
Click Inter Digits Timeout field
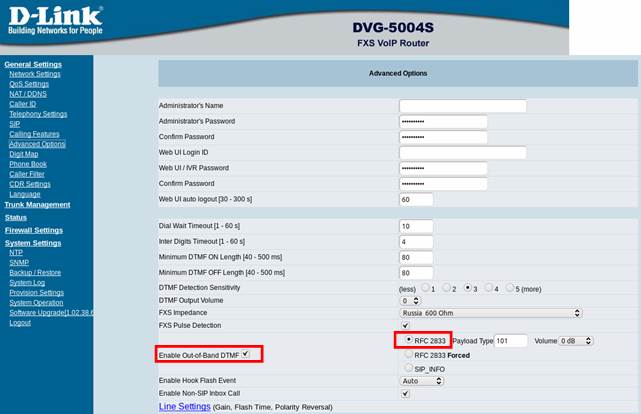416,242
